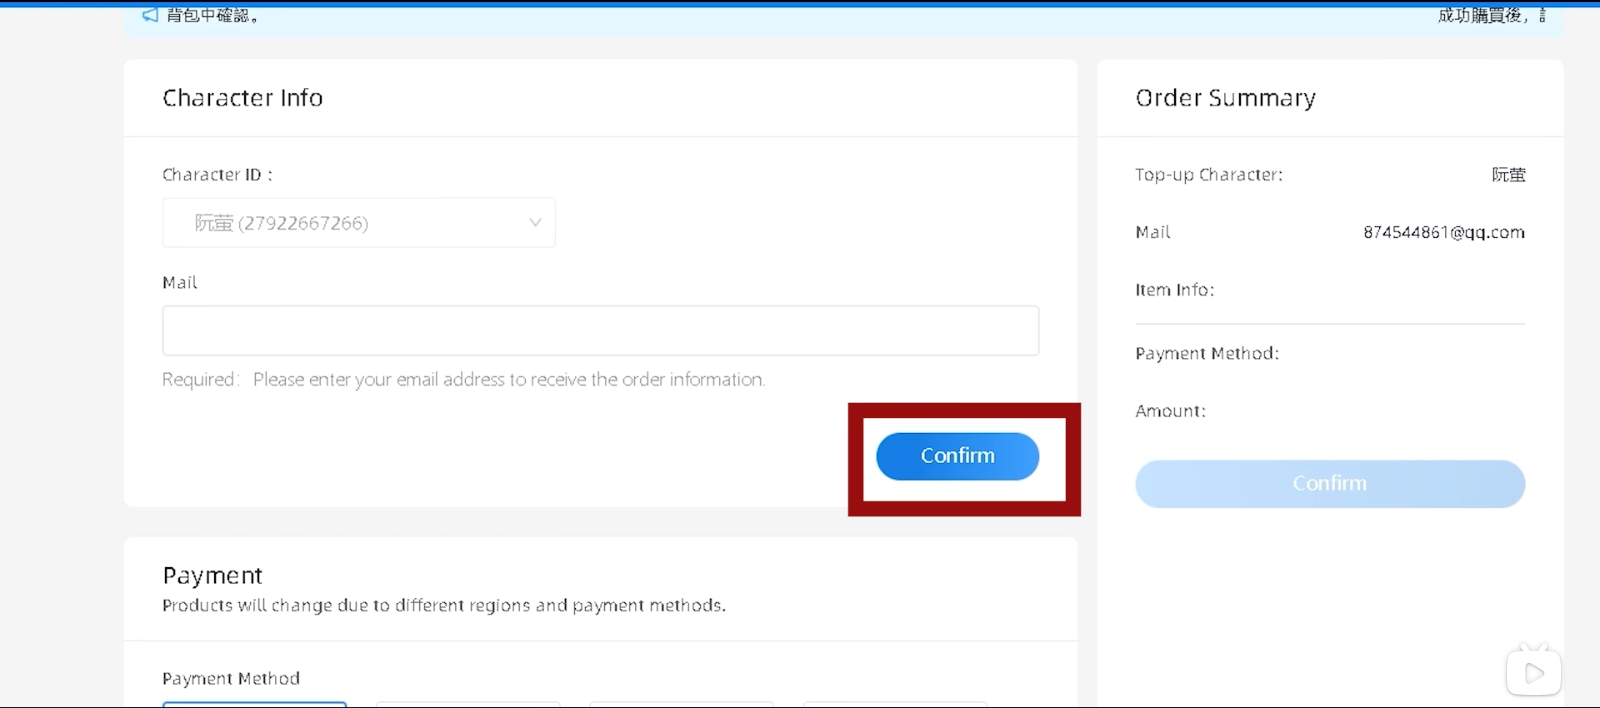
Task: Click the Required email hint text
Action: (463, 380)
